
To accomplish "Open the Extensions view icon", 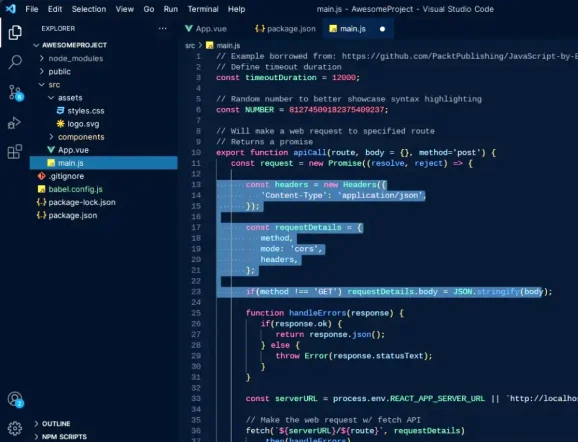I will coord(15,152).
